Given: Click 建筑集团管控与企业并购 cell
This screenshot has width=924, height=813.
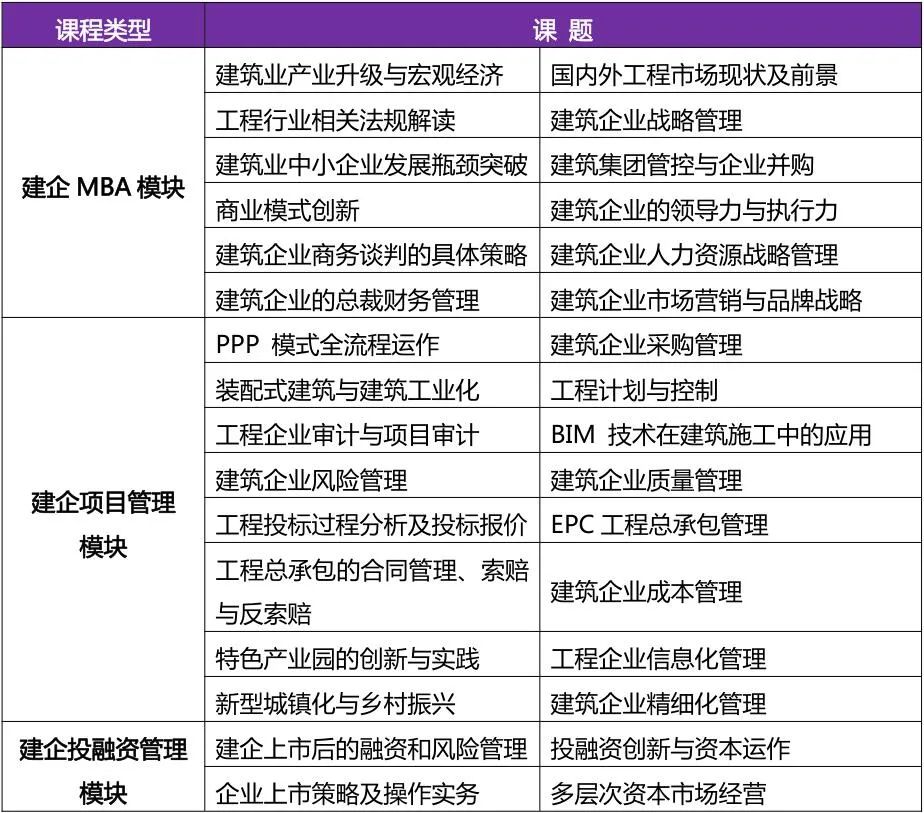Looking at the screenshot, I should (x=731, y=160).
